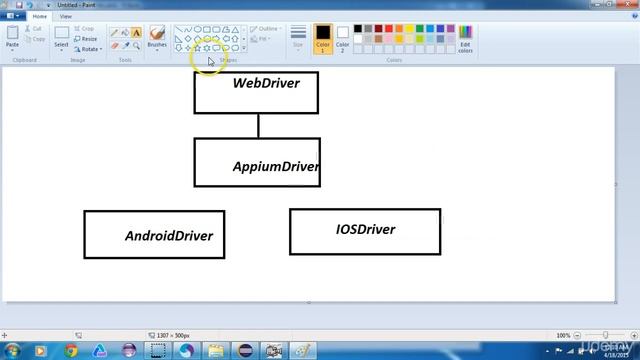640x360 pixels.
Task: Pick the yellow color swatch
Action: (x=409, y=29)
